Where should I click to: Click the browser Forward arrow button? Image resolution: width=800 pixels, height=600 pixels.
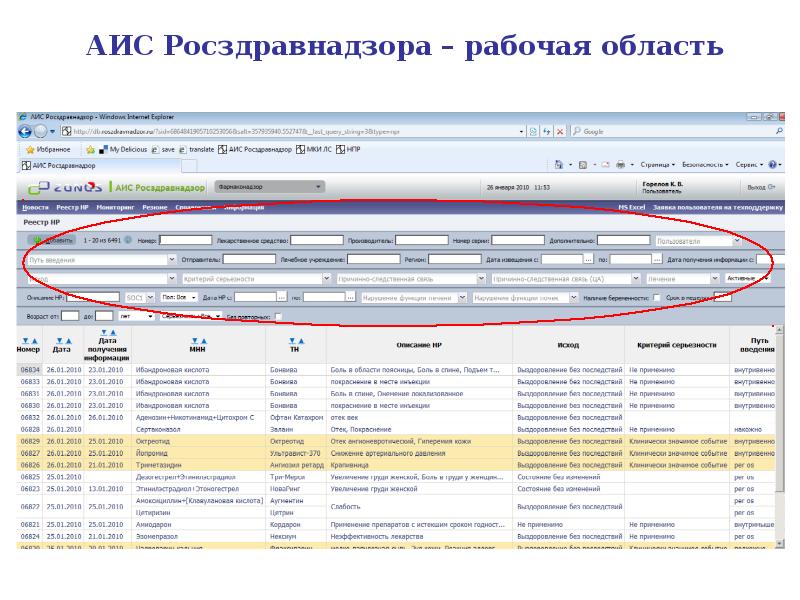click(40, 132)
